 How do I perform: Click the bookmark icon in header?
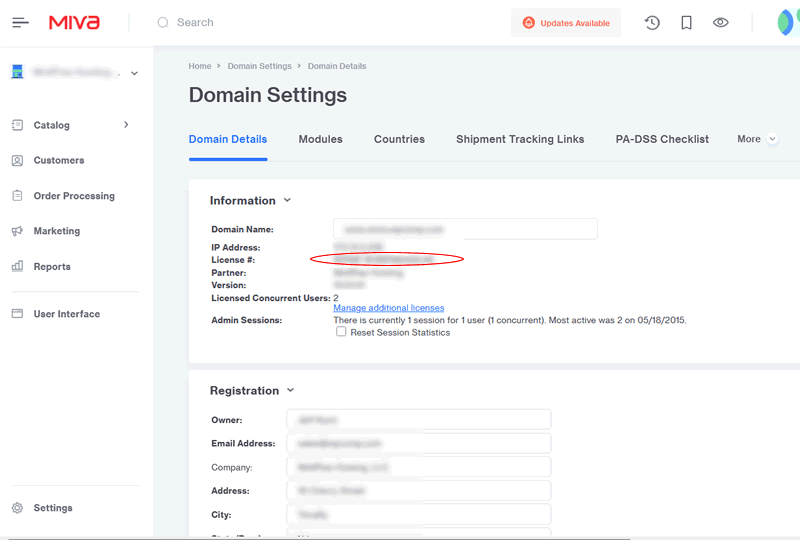click(686, 23)
